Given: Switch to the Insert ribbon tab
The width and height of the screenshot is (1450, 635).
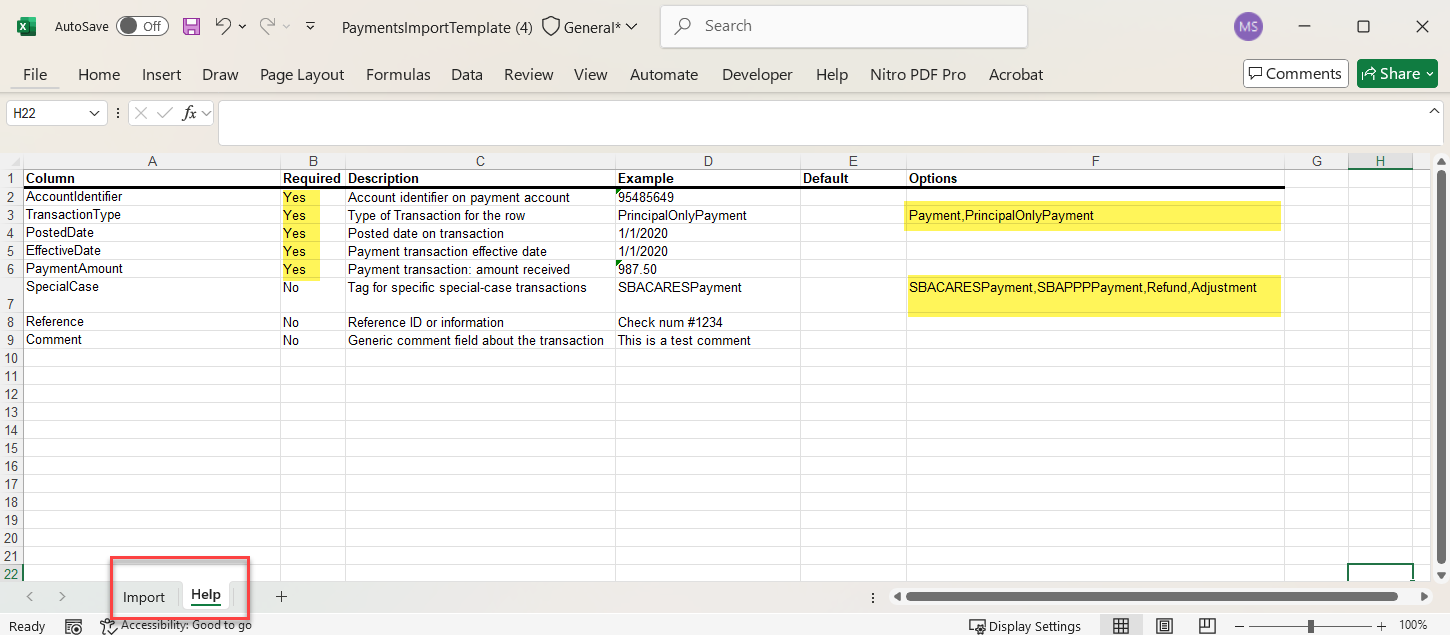Looking at the screenshot, I should [x=161, y=74].
